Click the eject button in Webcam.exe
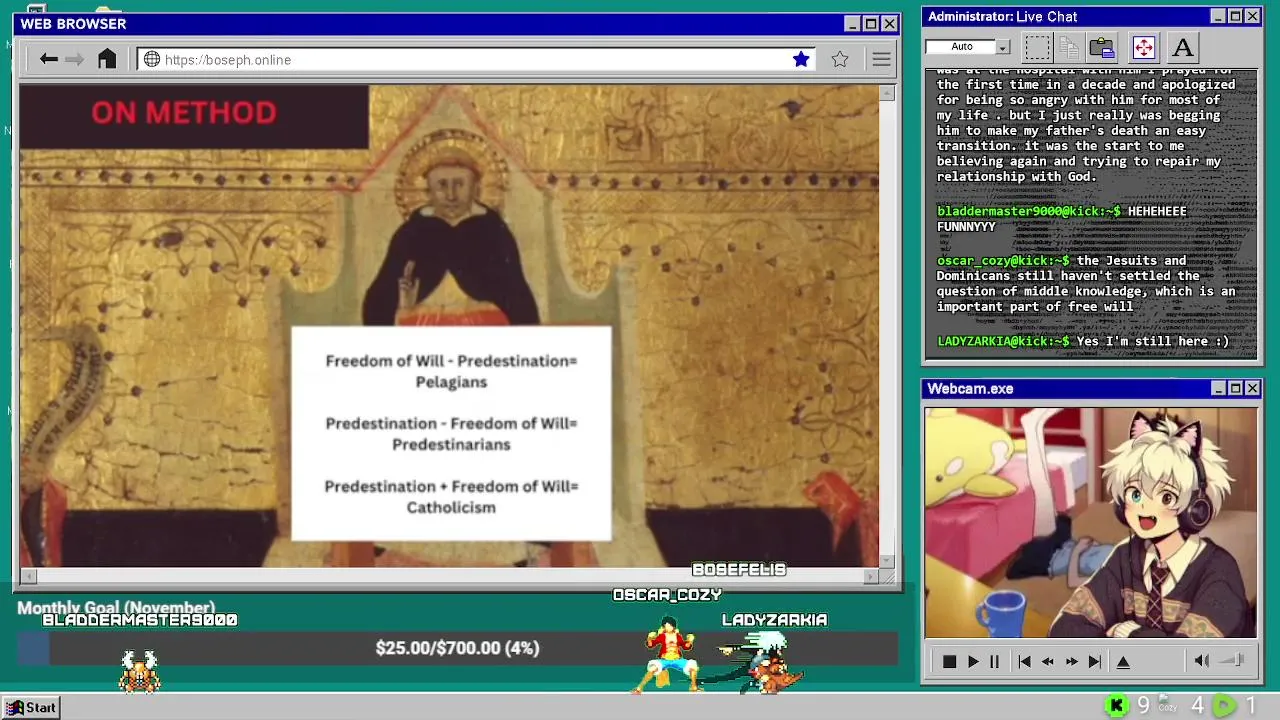The height and width of the screenshot is (720, 1280). [x=1123, y=661]
